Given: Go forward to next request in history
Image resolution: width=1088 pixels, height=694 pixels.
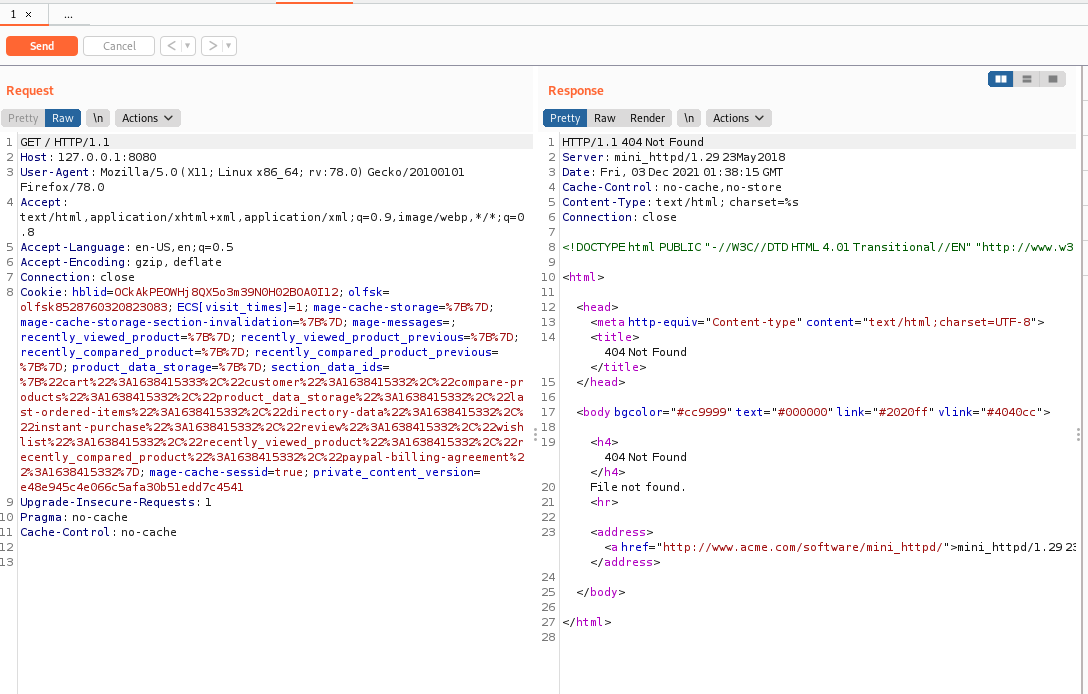Looking at the screenshot, I should point(212,46).
